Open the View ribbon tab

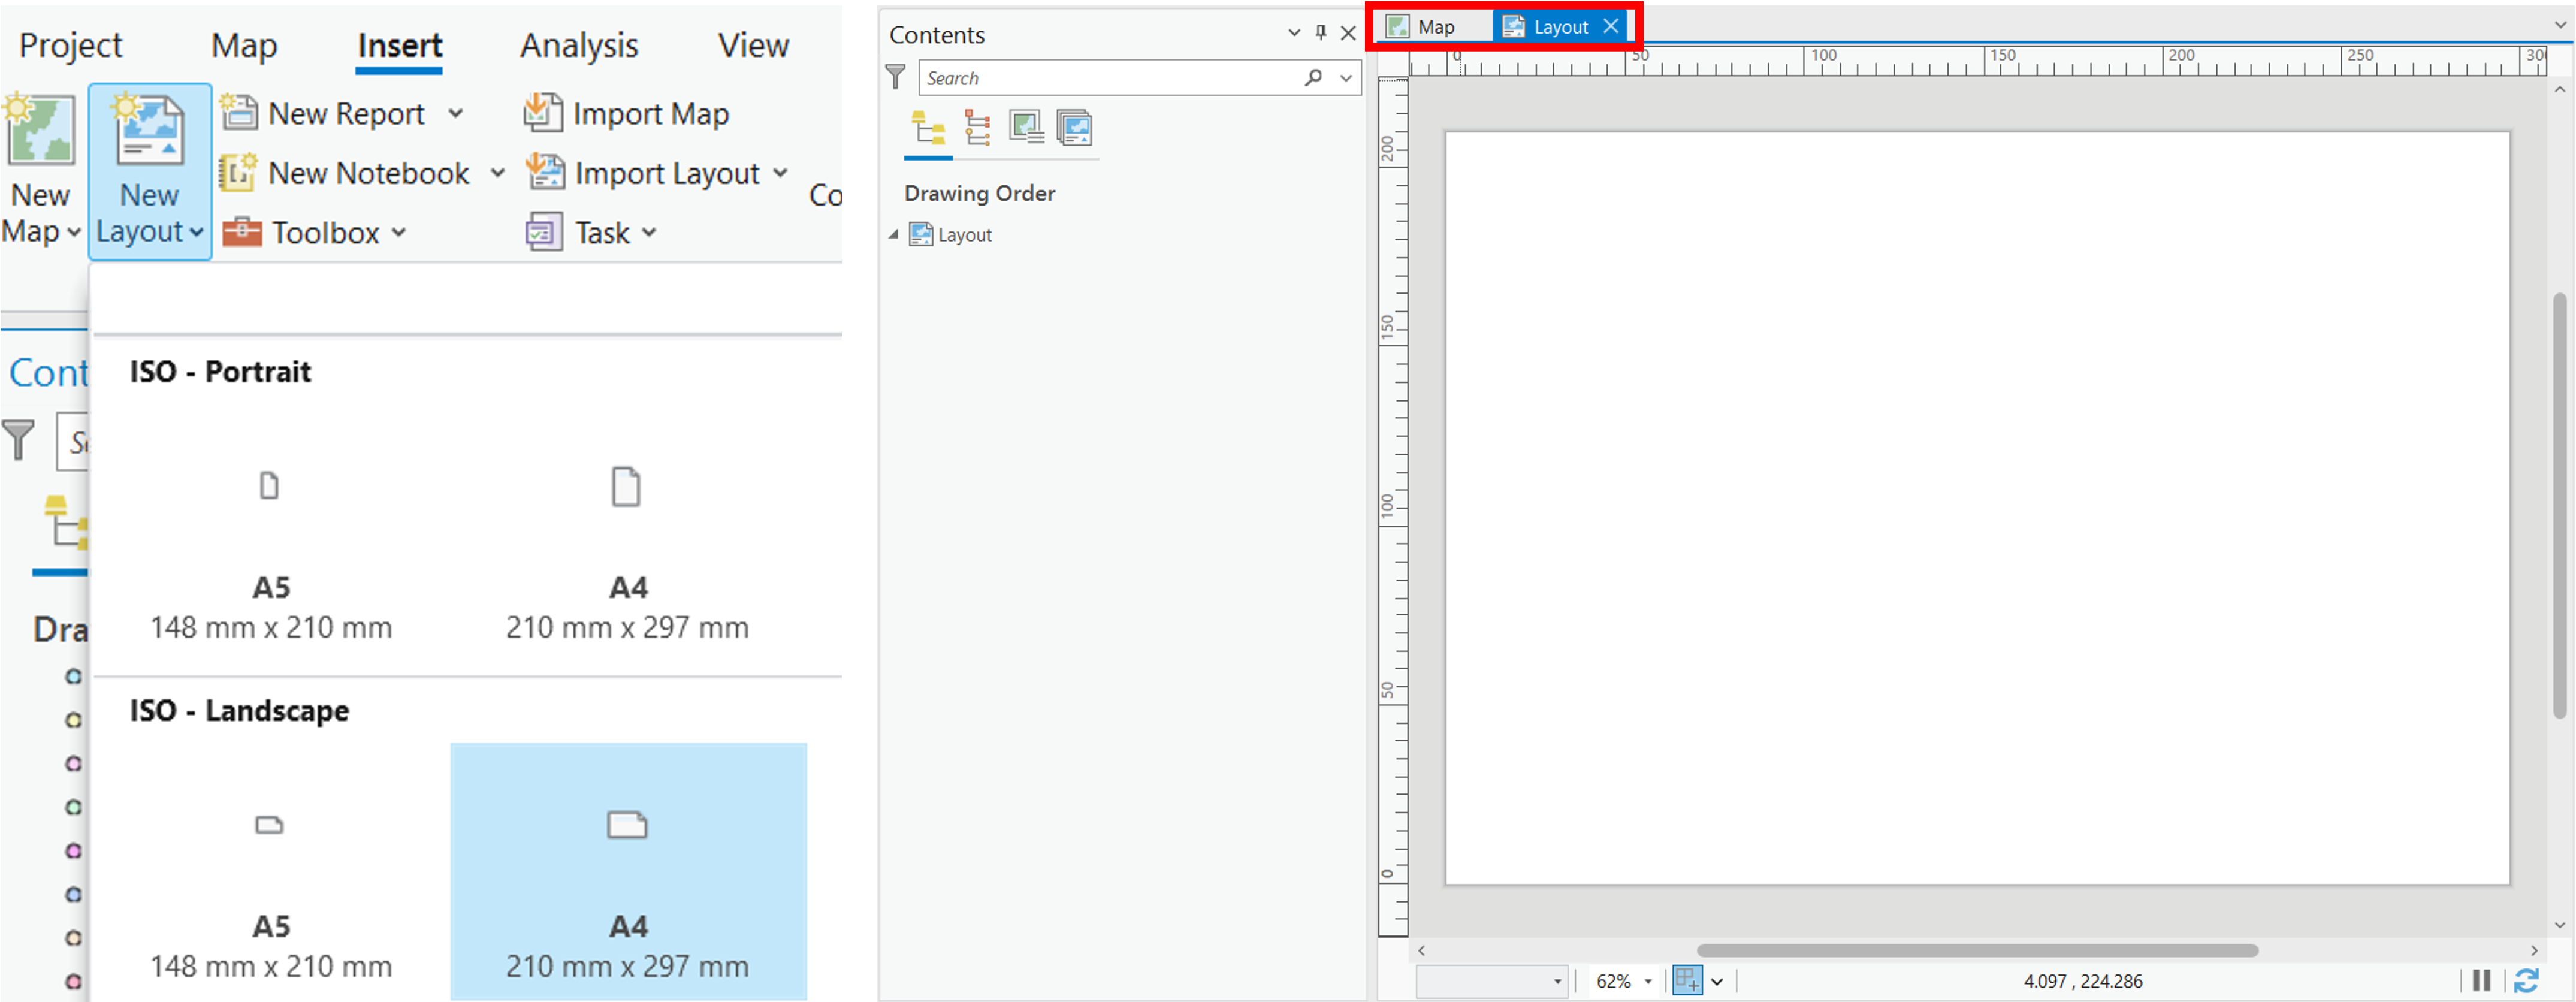point(753,45)
